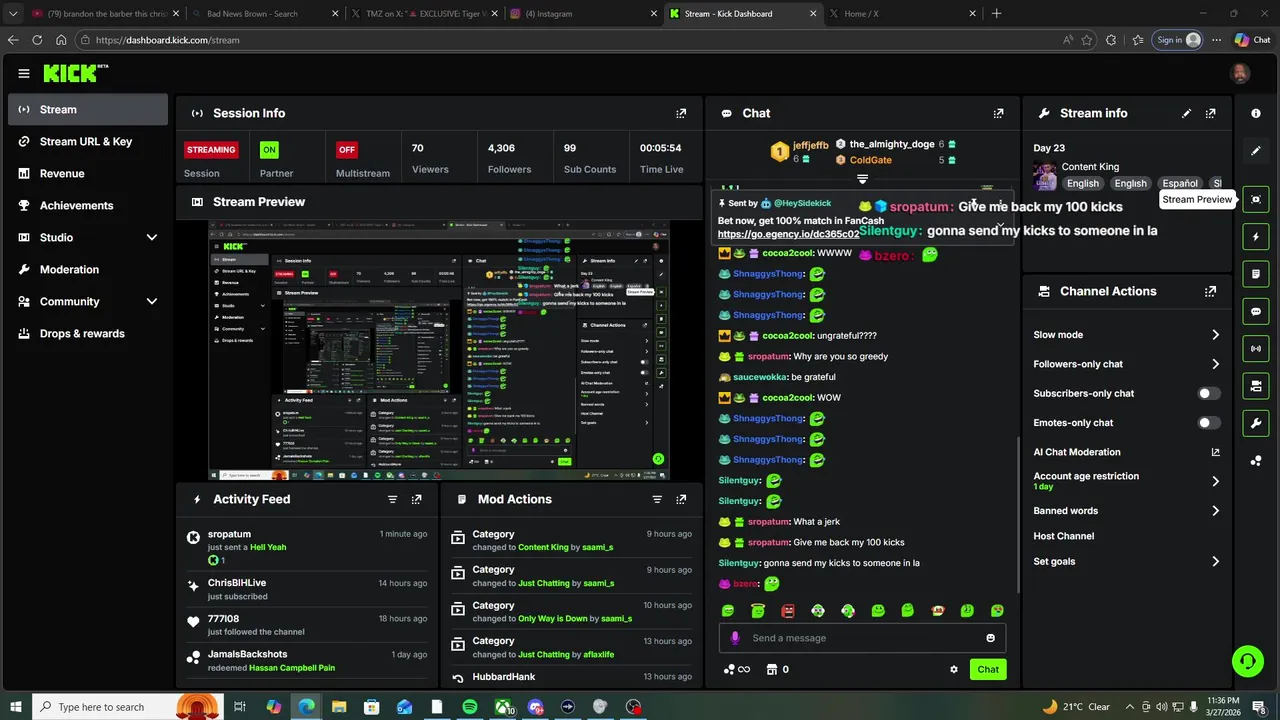
Task: Open Banned words settings
Action: 1127,510
